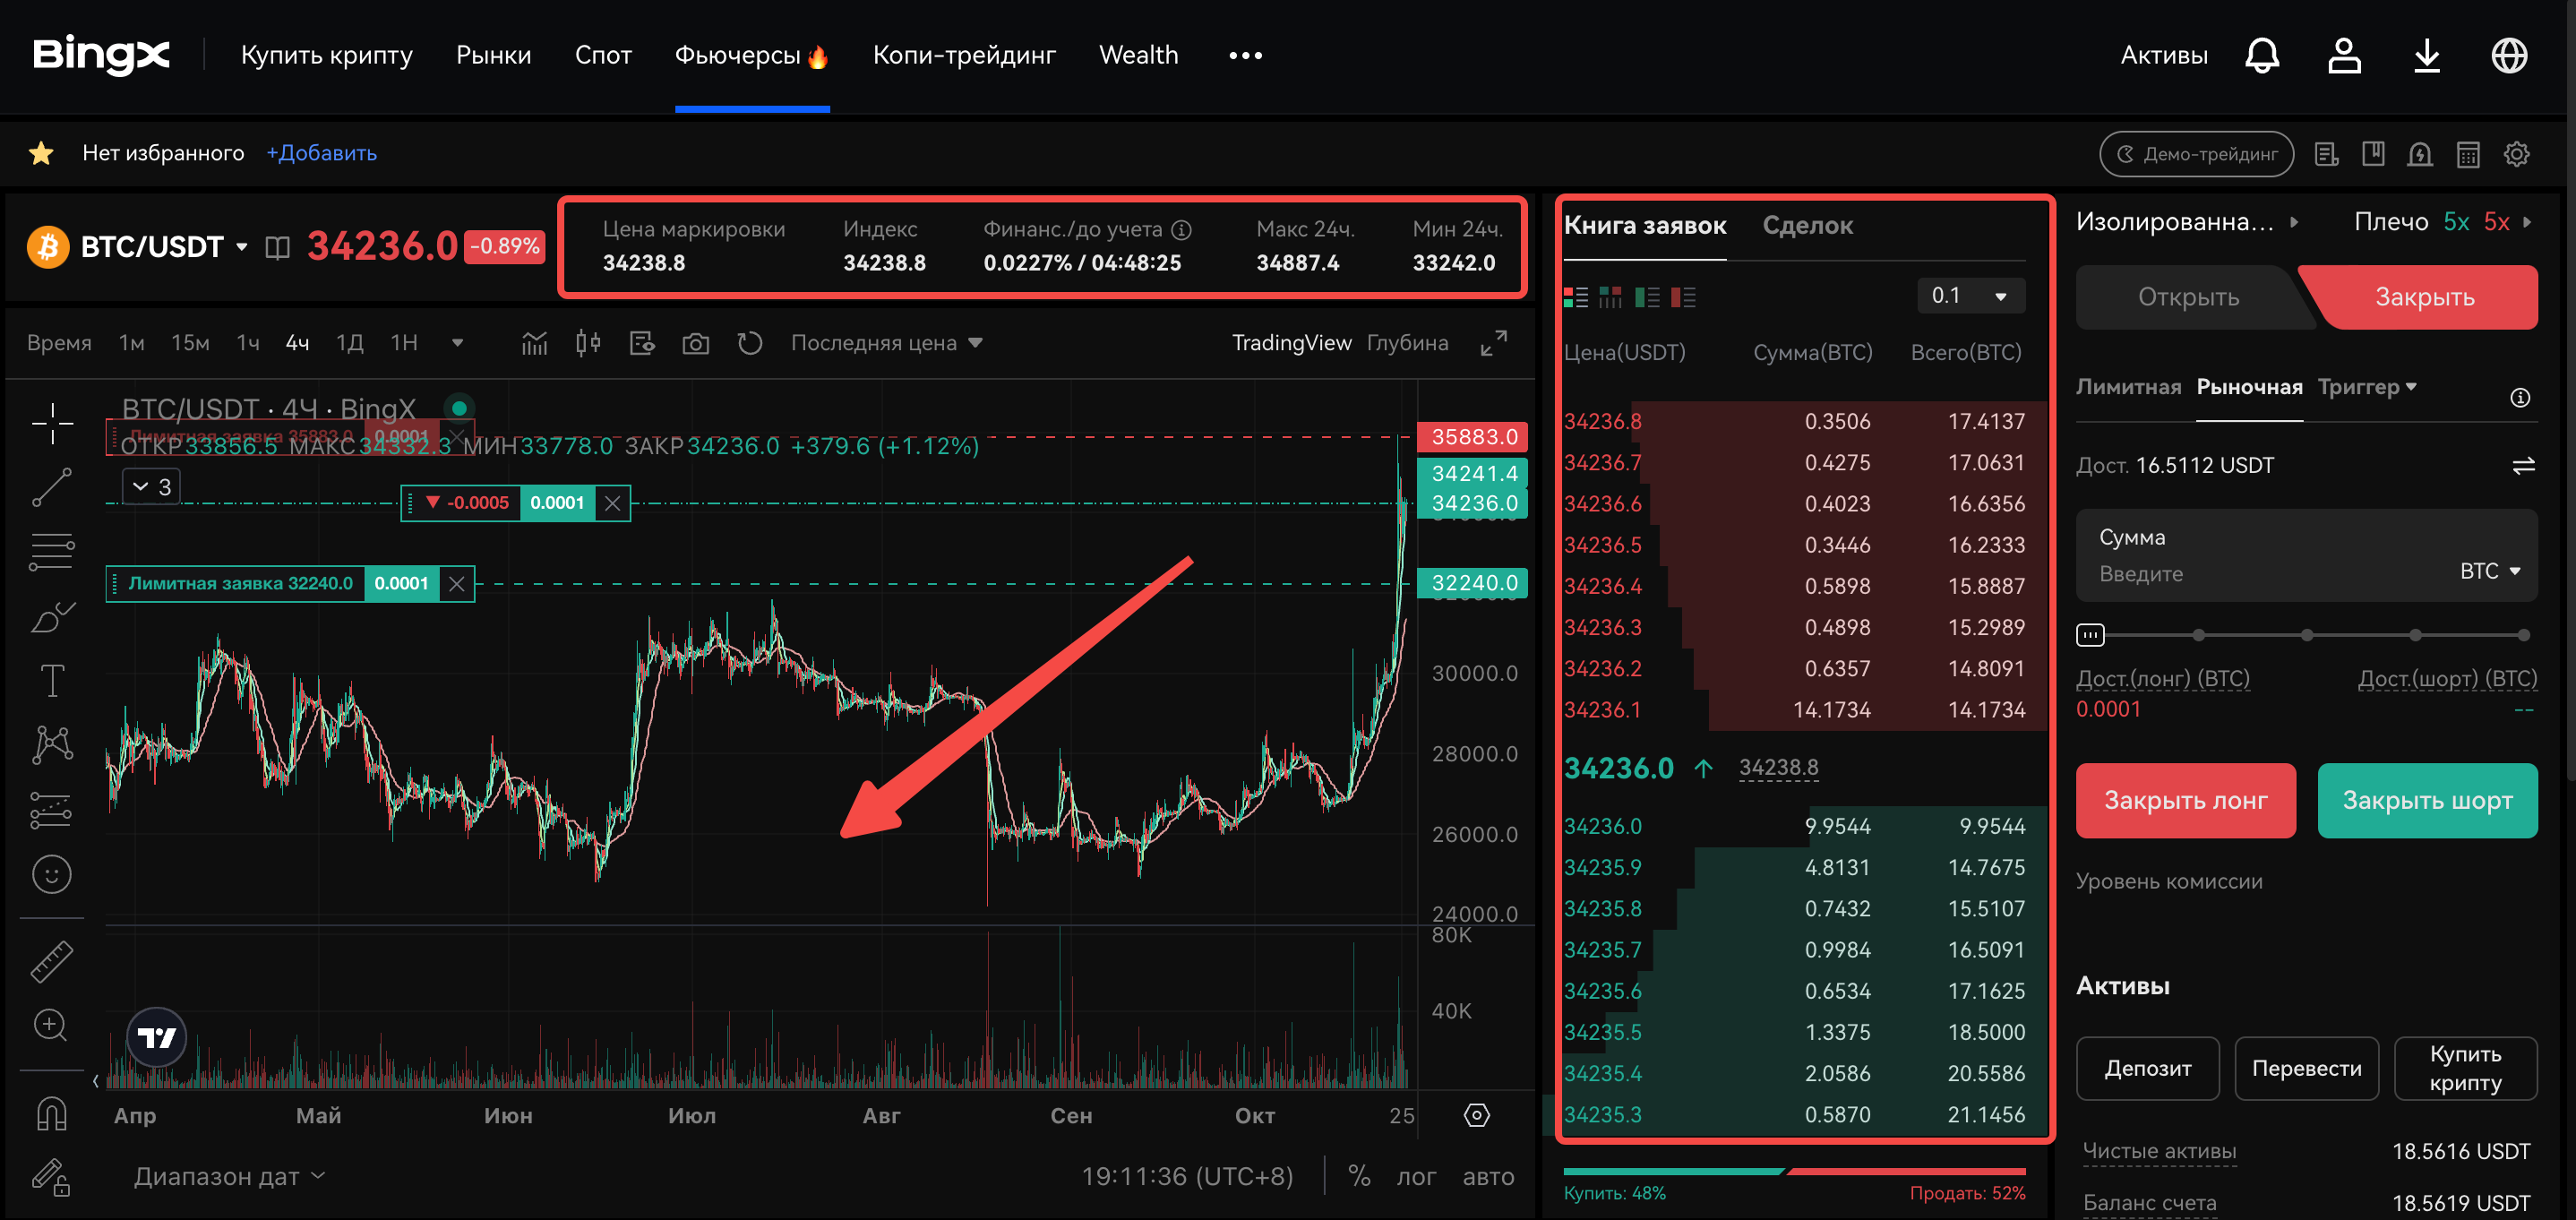The image size is (2576, 1220).
Task: Swap amount units with transfer arrows
Action: (2523, 465)
